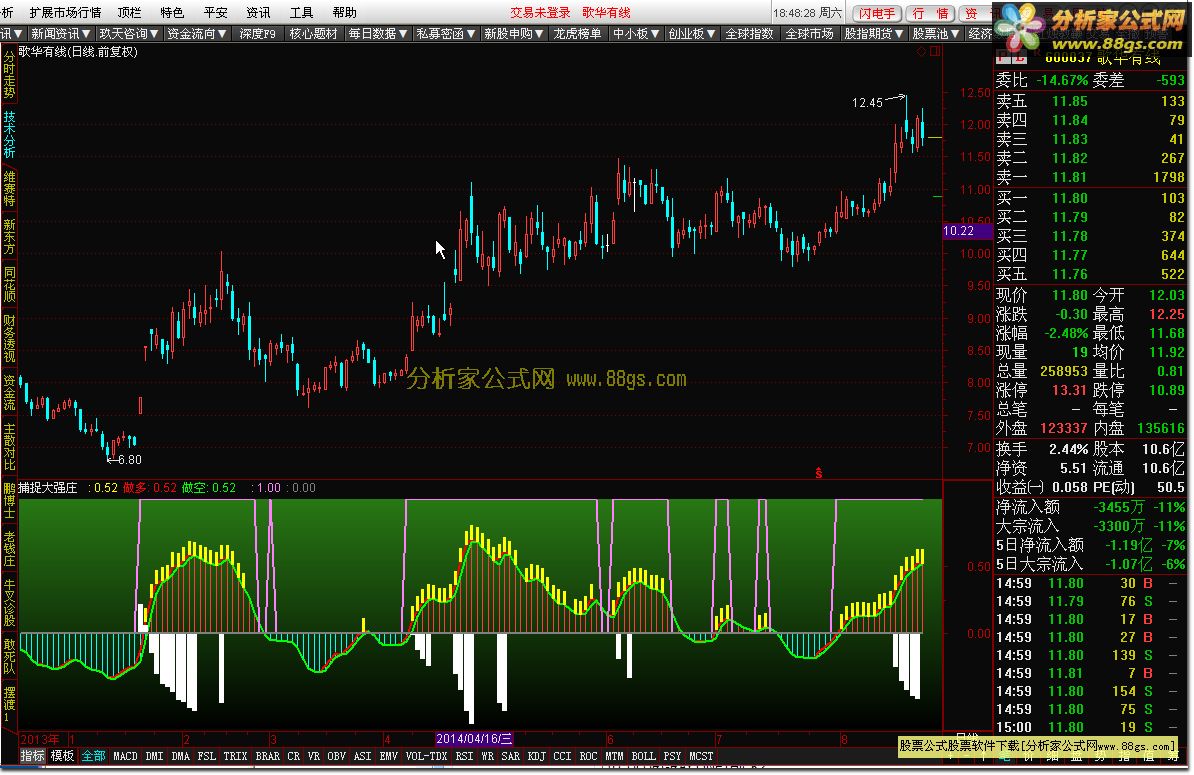Select the RSI indicator tab
Viewport: 1194px width, 775px height.
pyautogui.click(x=464, y=756)
